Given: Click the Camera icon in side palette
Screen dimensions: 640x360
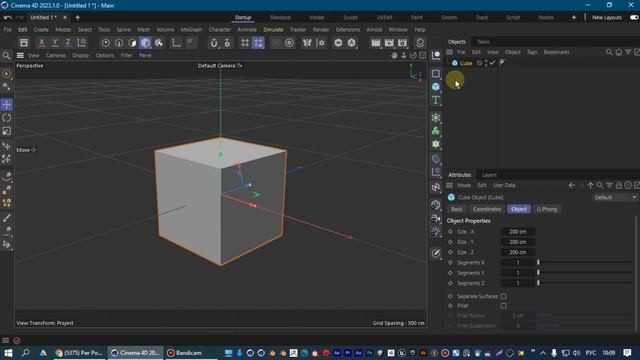Looking at the screenshot, I should [436, 218].
